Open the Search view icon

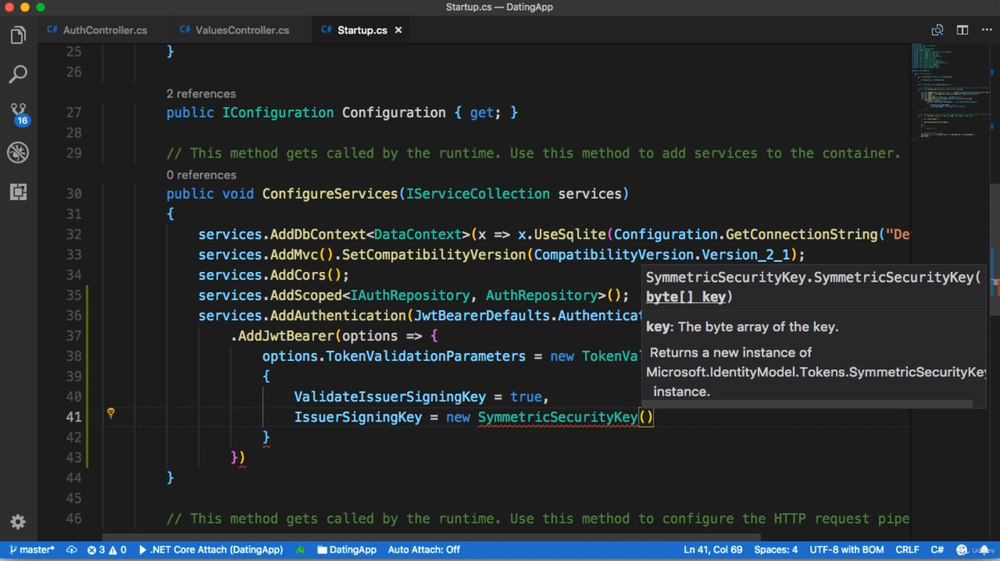click(x=18, y=75)
